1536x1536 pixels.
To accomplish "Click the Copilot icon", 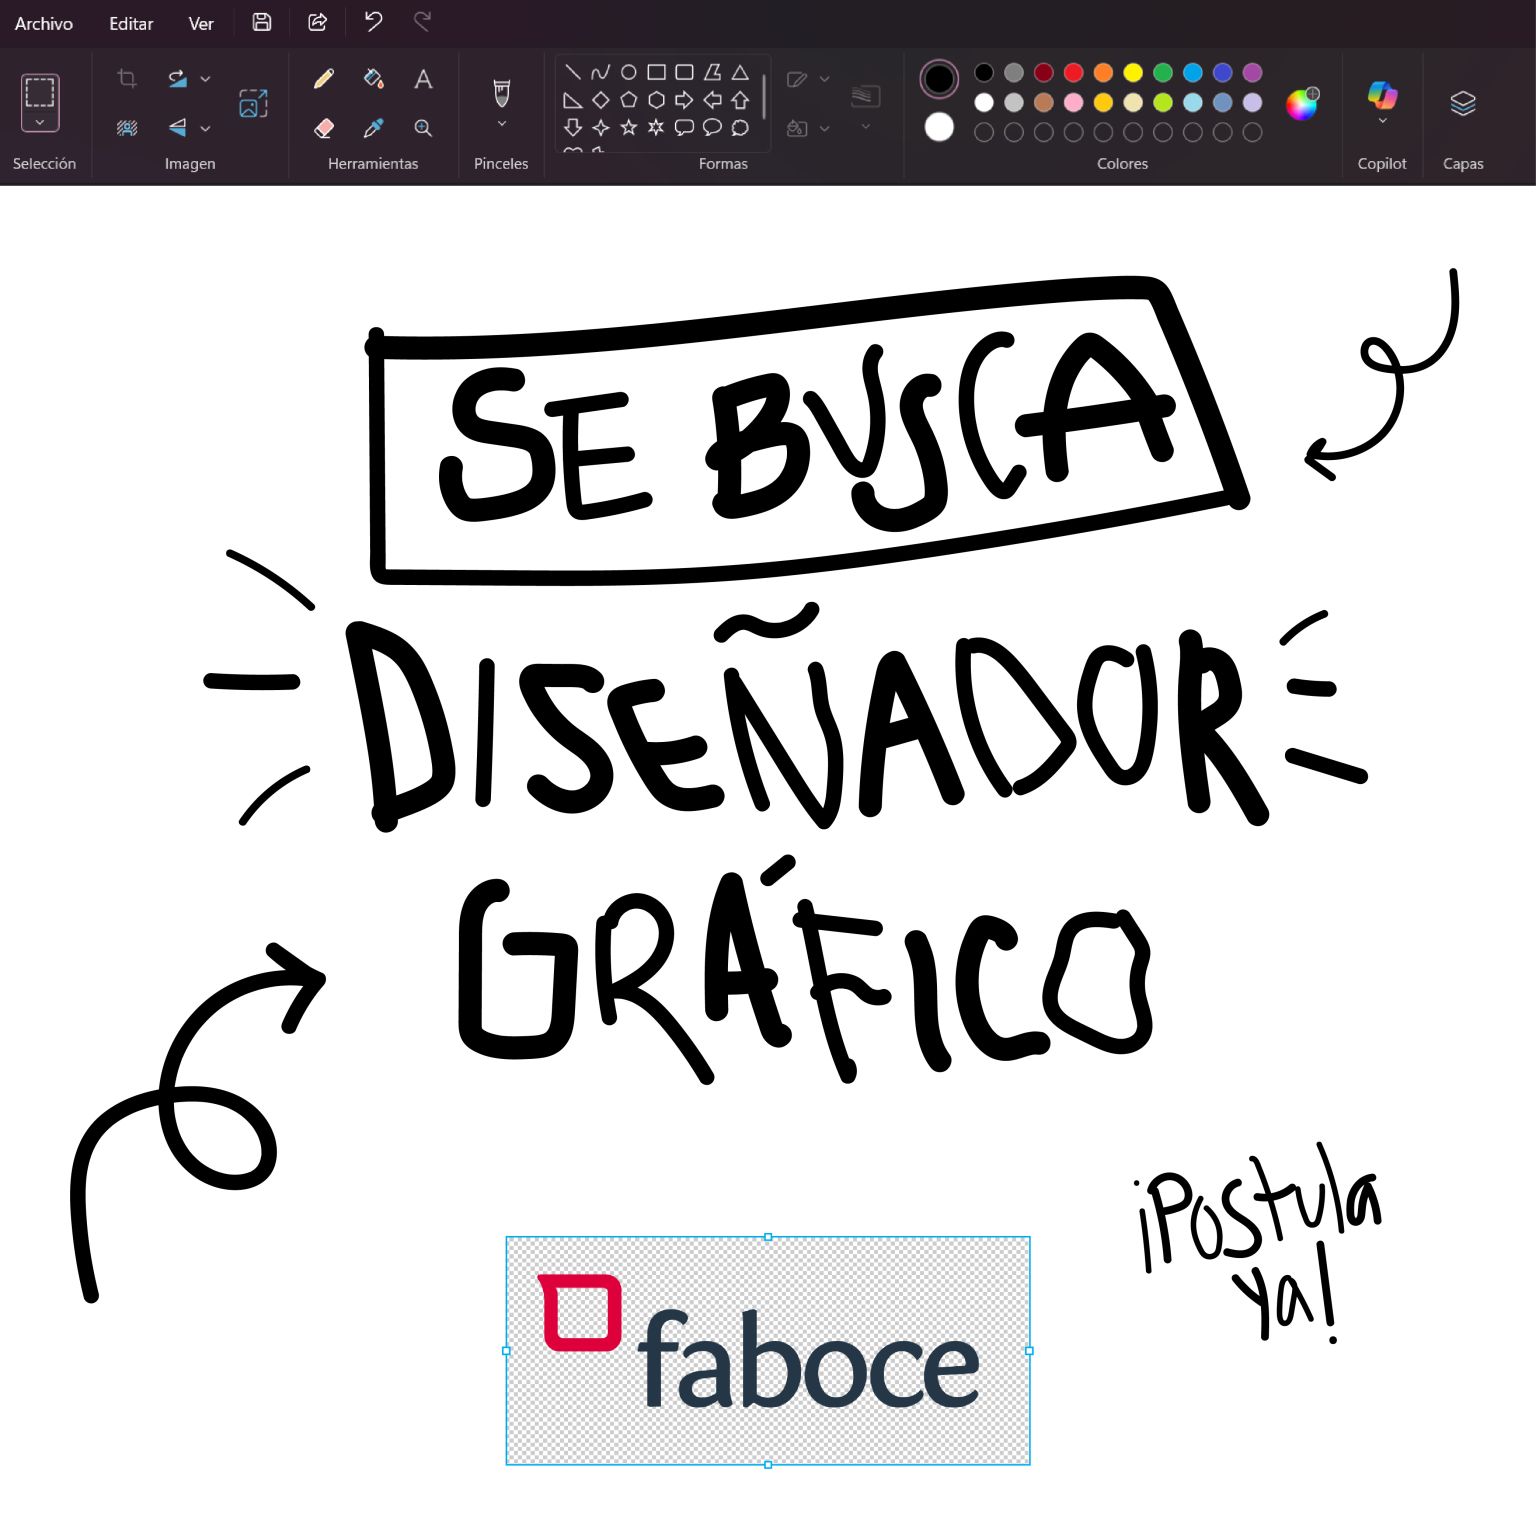I will [1382, 94].
